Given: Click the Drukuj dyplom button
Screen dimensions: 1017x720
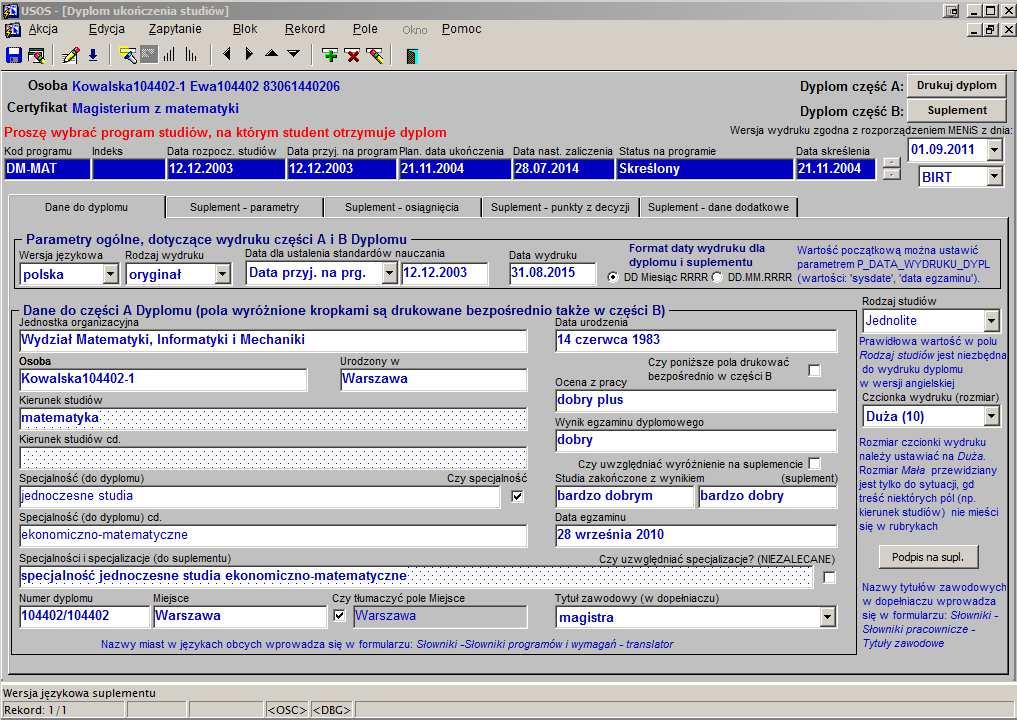Looking at the screenshot, I should [x=956, y=86].
